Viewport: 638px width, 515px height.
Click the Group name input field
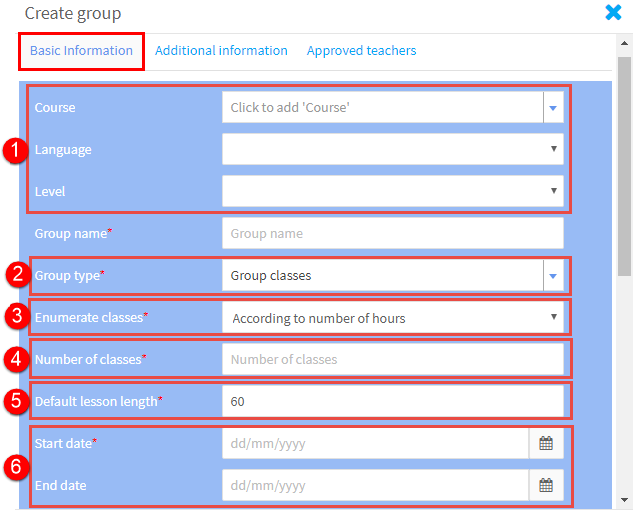click(393, 233)
